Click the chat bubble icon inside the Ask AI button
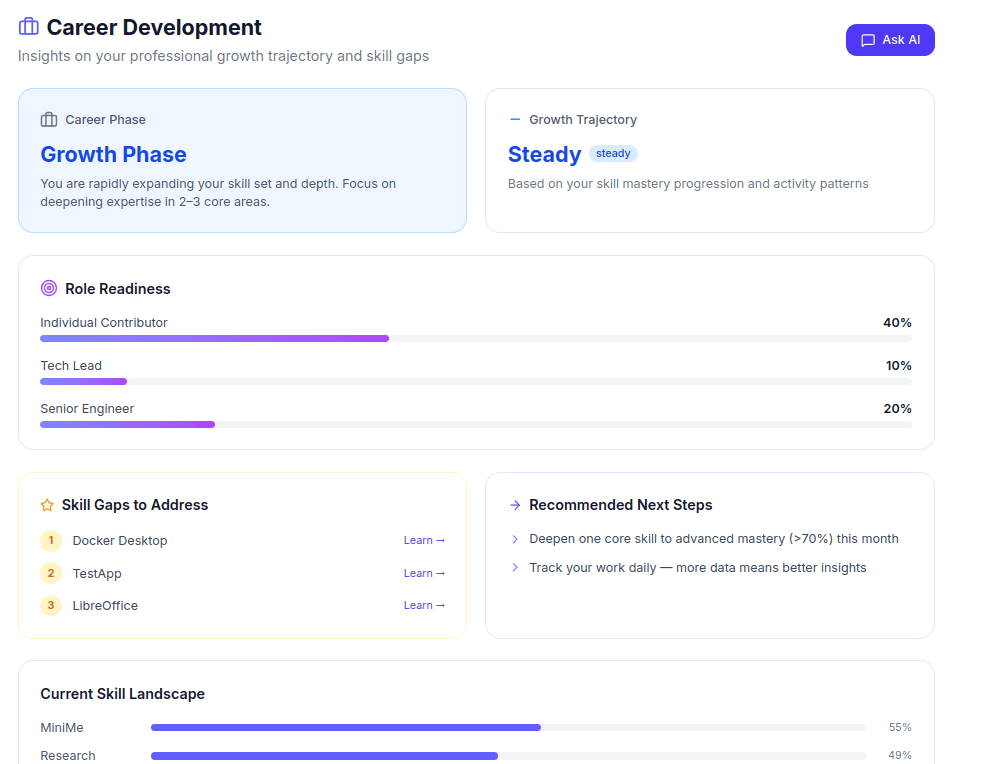Image resolution: width=988 pixels, height=764 pixels. click(x=869, y=40)
